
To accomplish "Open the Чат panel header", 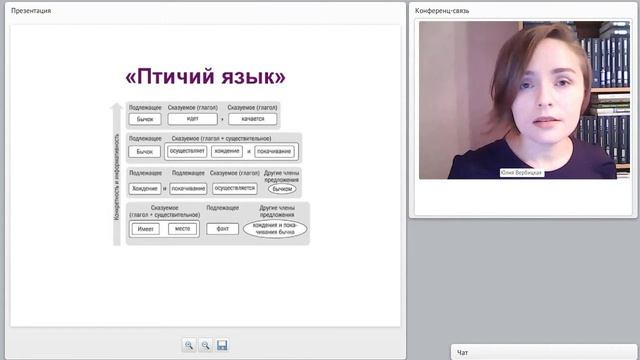I will click(544, 352).
